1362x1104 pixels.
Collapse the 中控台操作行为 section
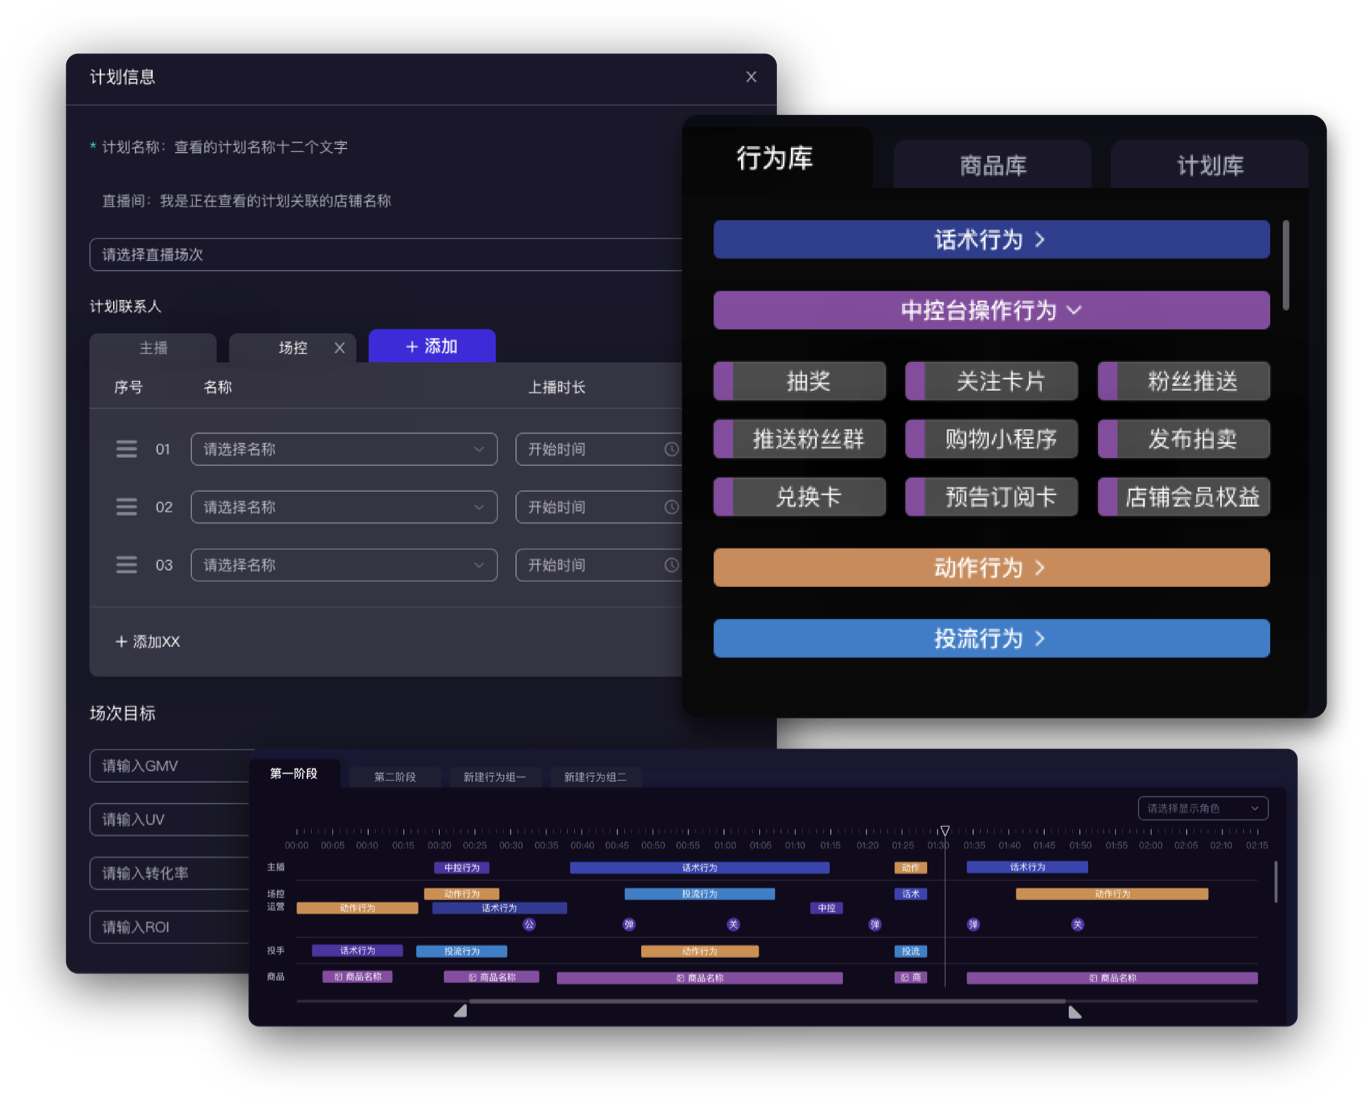(991, 311)
